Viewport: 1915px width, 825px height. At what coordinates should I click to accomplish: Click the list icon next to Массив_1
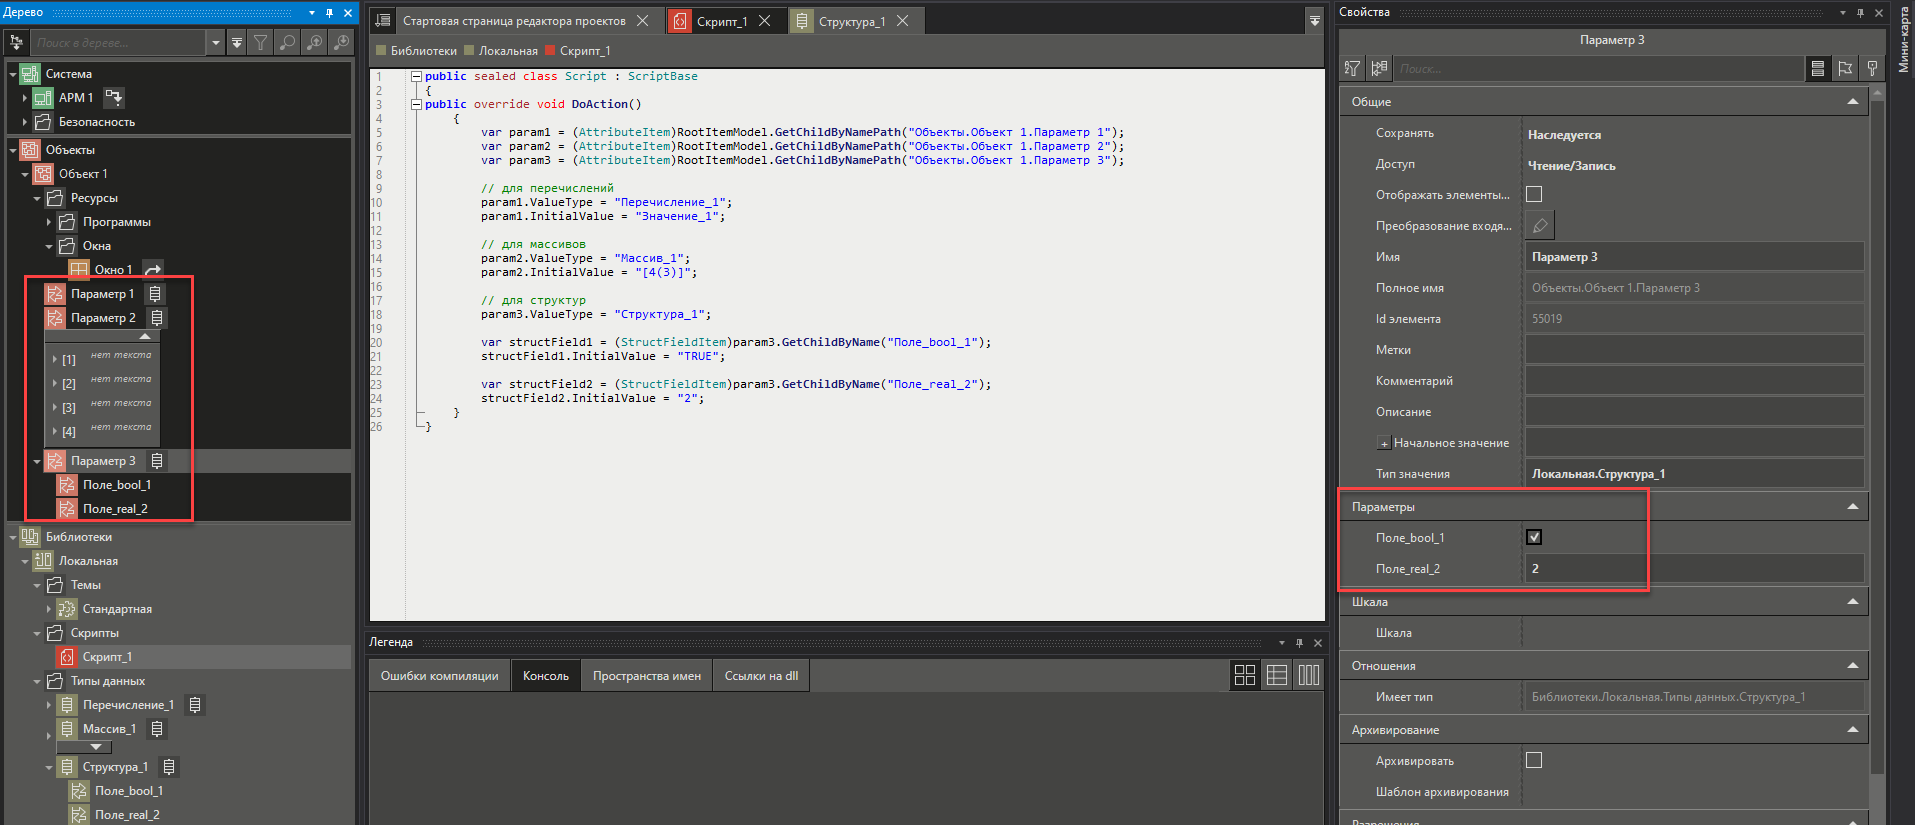coord(157,729)
